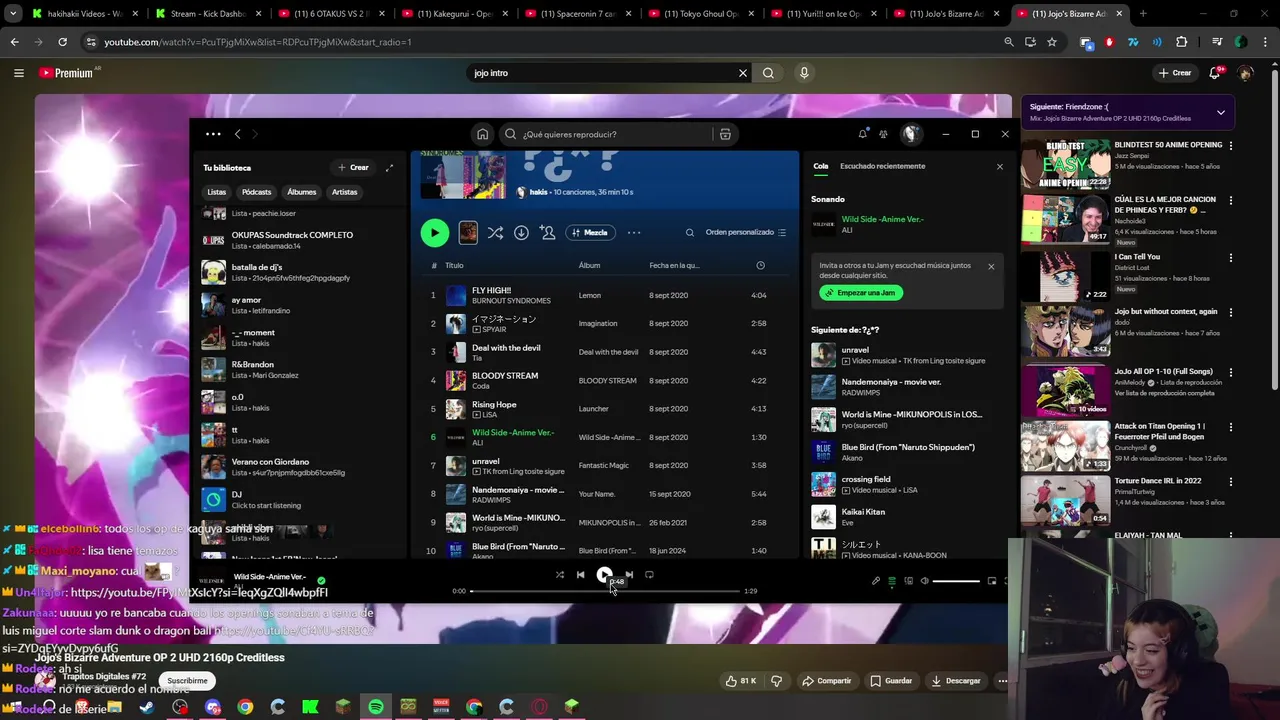Image resolution: width=1280 pixels, height=720 pixels.
Task: Adjust the Spotify volume slider
Action: pos(956,581)
